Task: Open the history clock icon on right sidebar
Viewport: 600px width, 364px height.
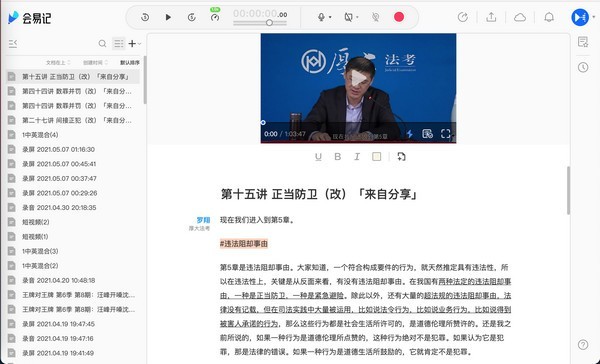Action: pos(583,67)
